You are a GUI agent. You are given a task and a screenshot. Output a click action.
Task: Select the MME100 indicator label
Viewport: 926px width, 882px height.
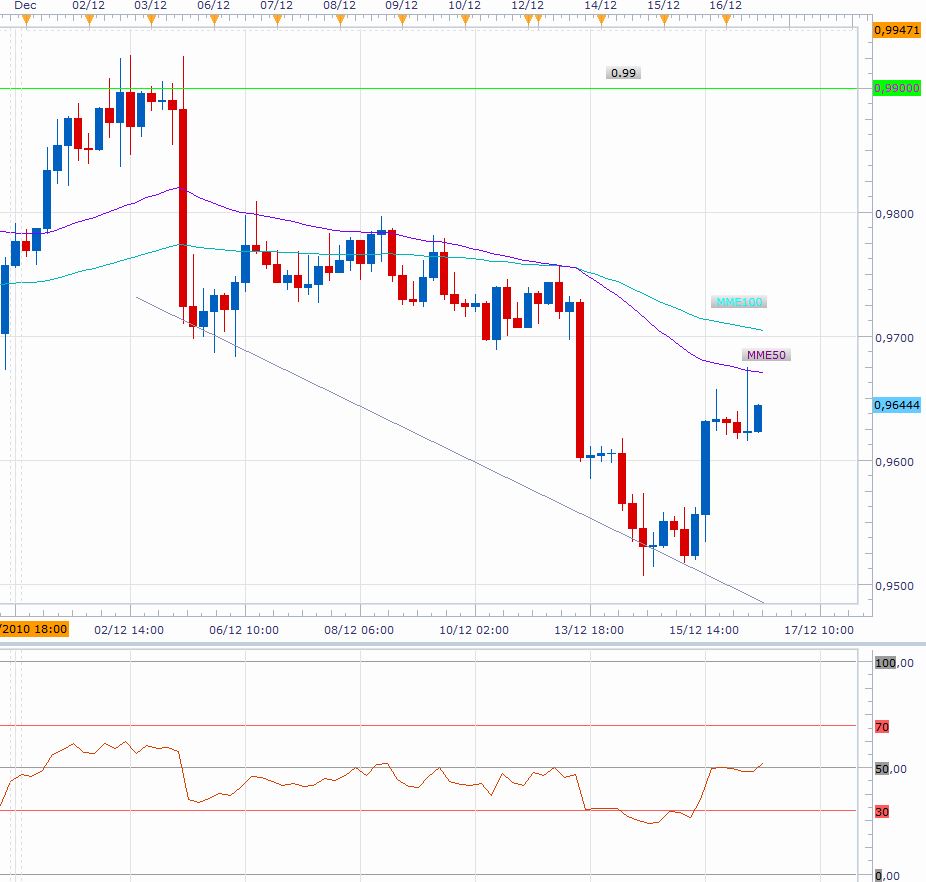[x=740, y=302]
